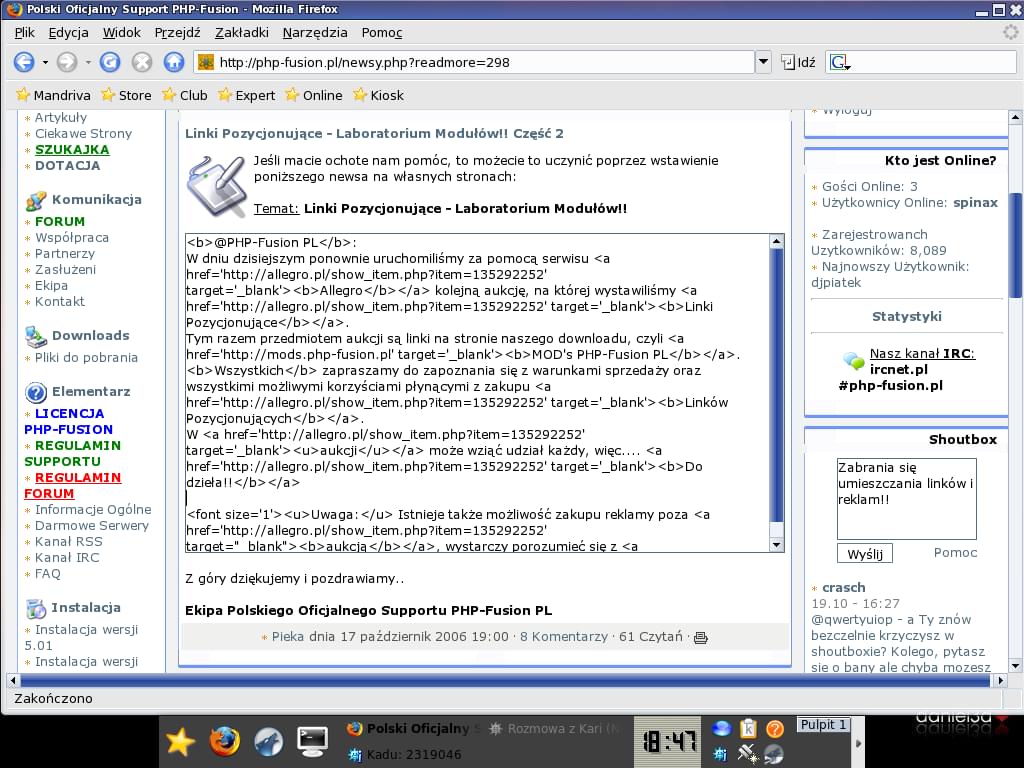Expand the Back button history dropdown
Image resolution: width=1024 pixels, height=768 pixels.
[x=45, y=62]
